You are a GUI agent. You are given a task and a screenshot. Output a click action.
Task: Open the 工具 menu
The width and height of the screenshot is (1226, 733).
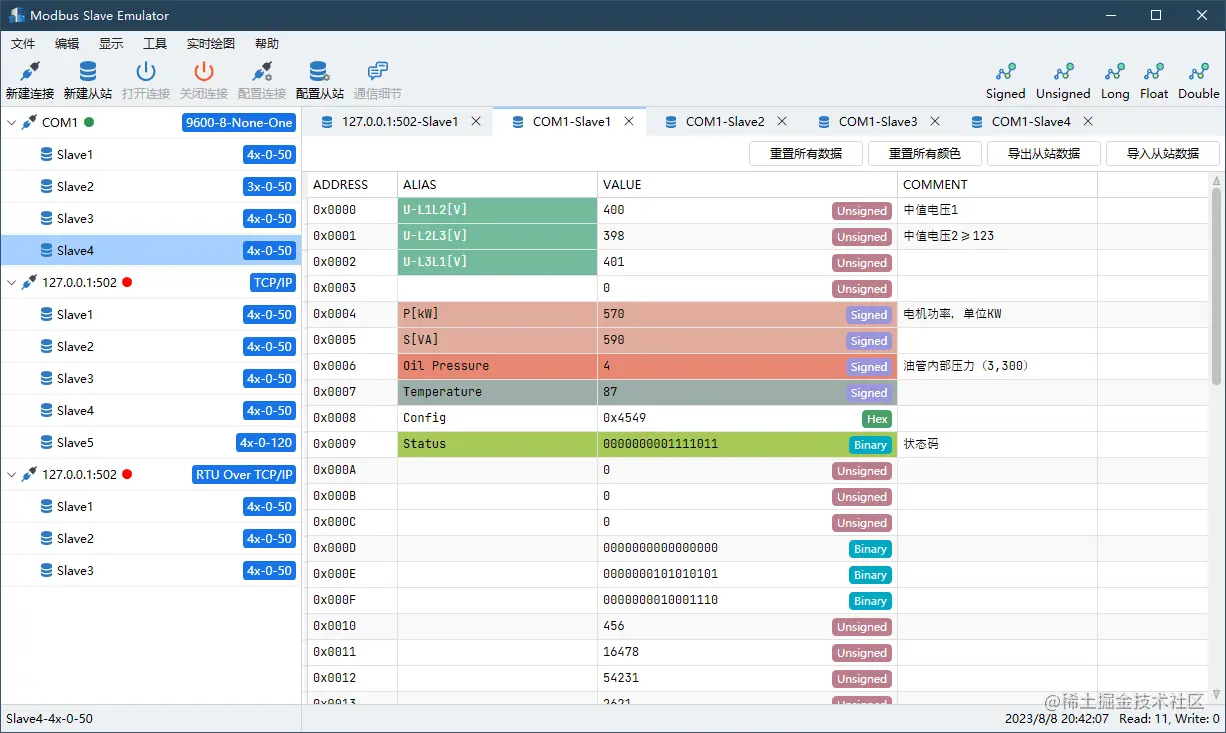click(155, 44)
